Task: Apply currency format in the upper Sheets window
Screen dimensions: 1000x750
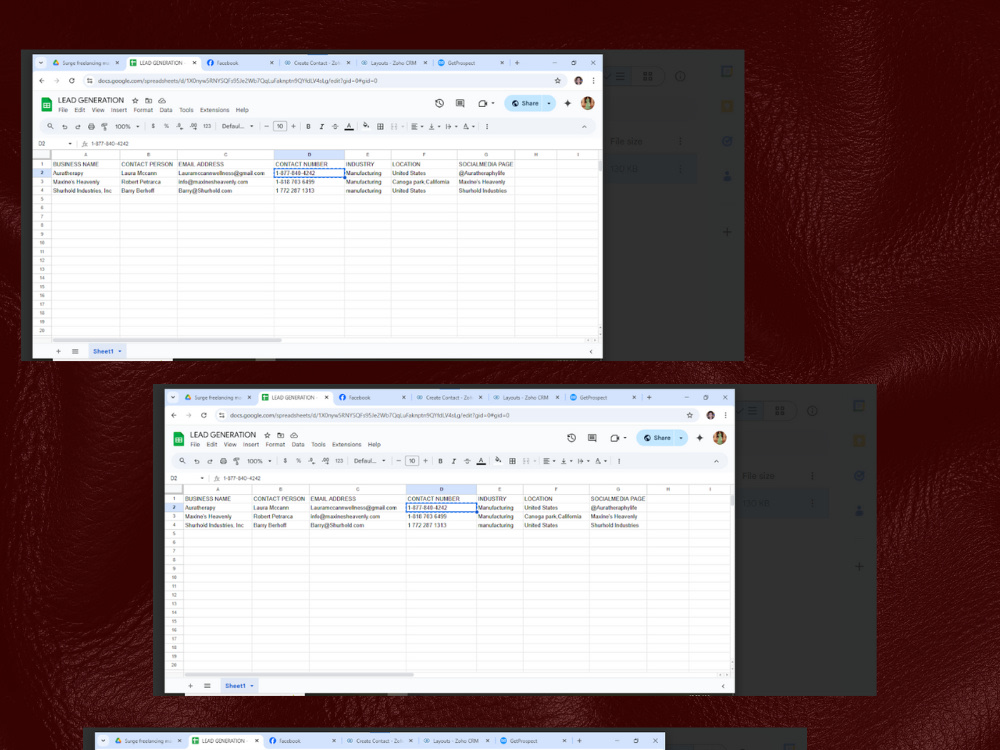Action: pyautogui.click(x=153, y=126)
